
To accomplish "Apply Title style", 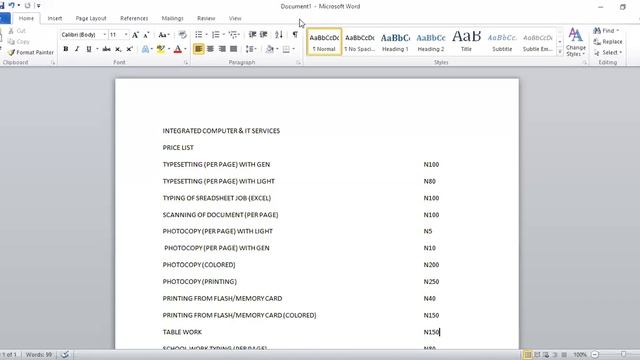I will click(466, 42).
